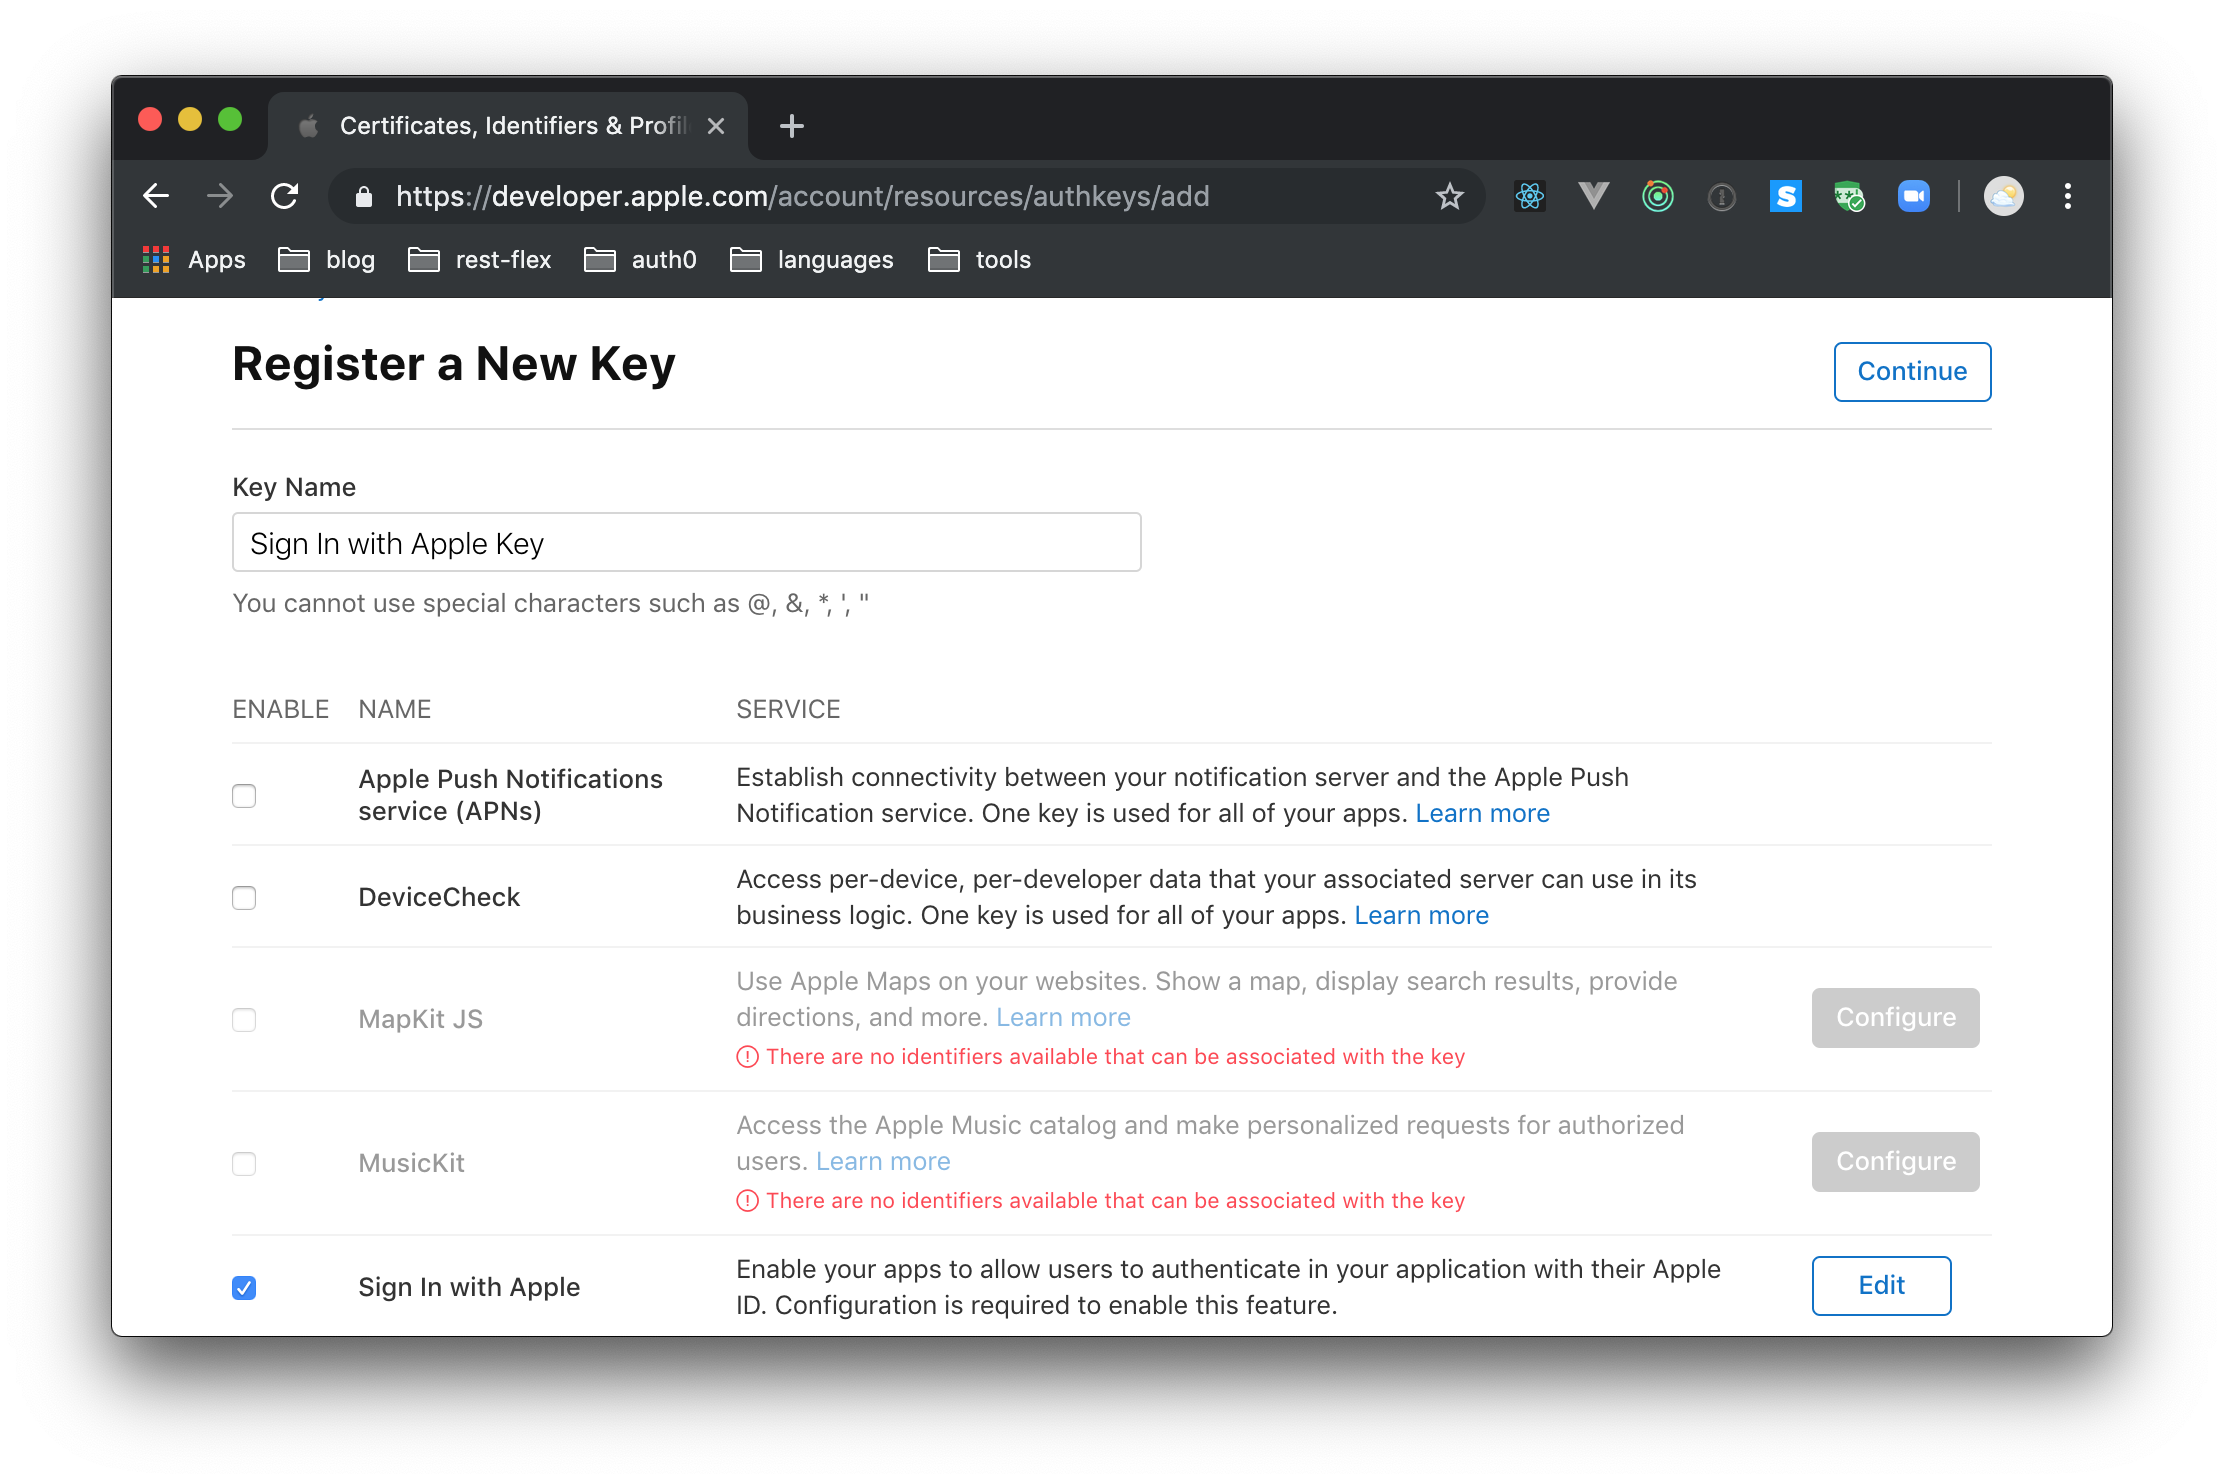Click the padlock site security icon

364,197
